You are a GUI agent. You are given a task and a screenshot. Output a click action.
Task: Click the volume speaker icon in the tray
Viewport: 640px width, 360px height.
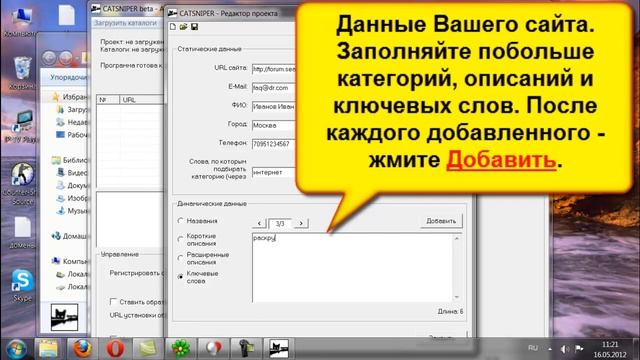coord(564,349)
